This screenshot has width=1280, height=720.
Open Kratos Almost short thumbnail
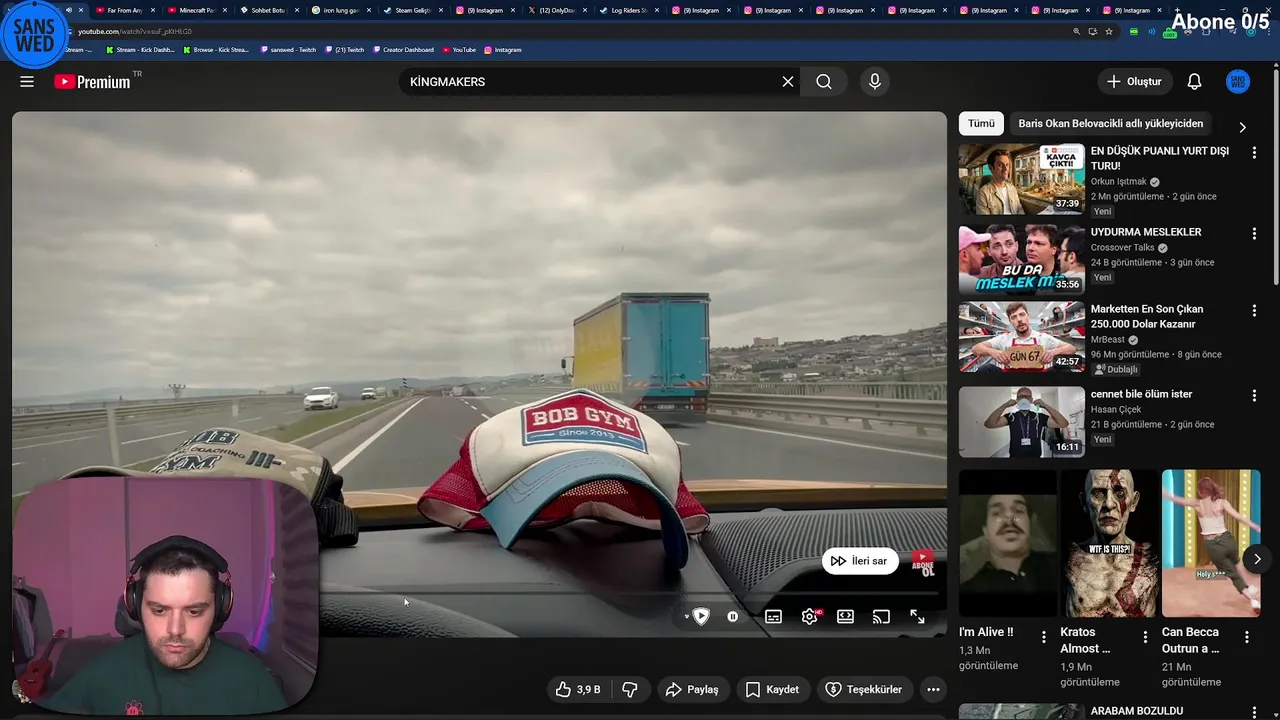(x=1109, y=543)
